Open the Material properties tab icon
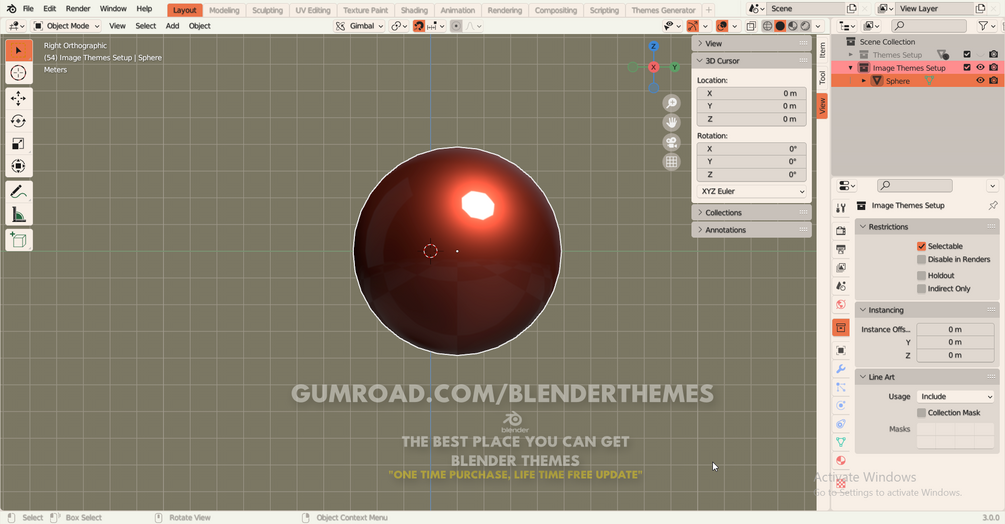This screenshot has width=1005, height=524. click(841, 461)
